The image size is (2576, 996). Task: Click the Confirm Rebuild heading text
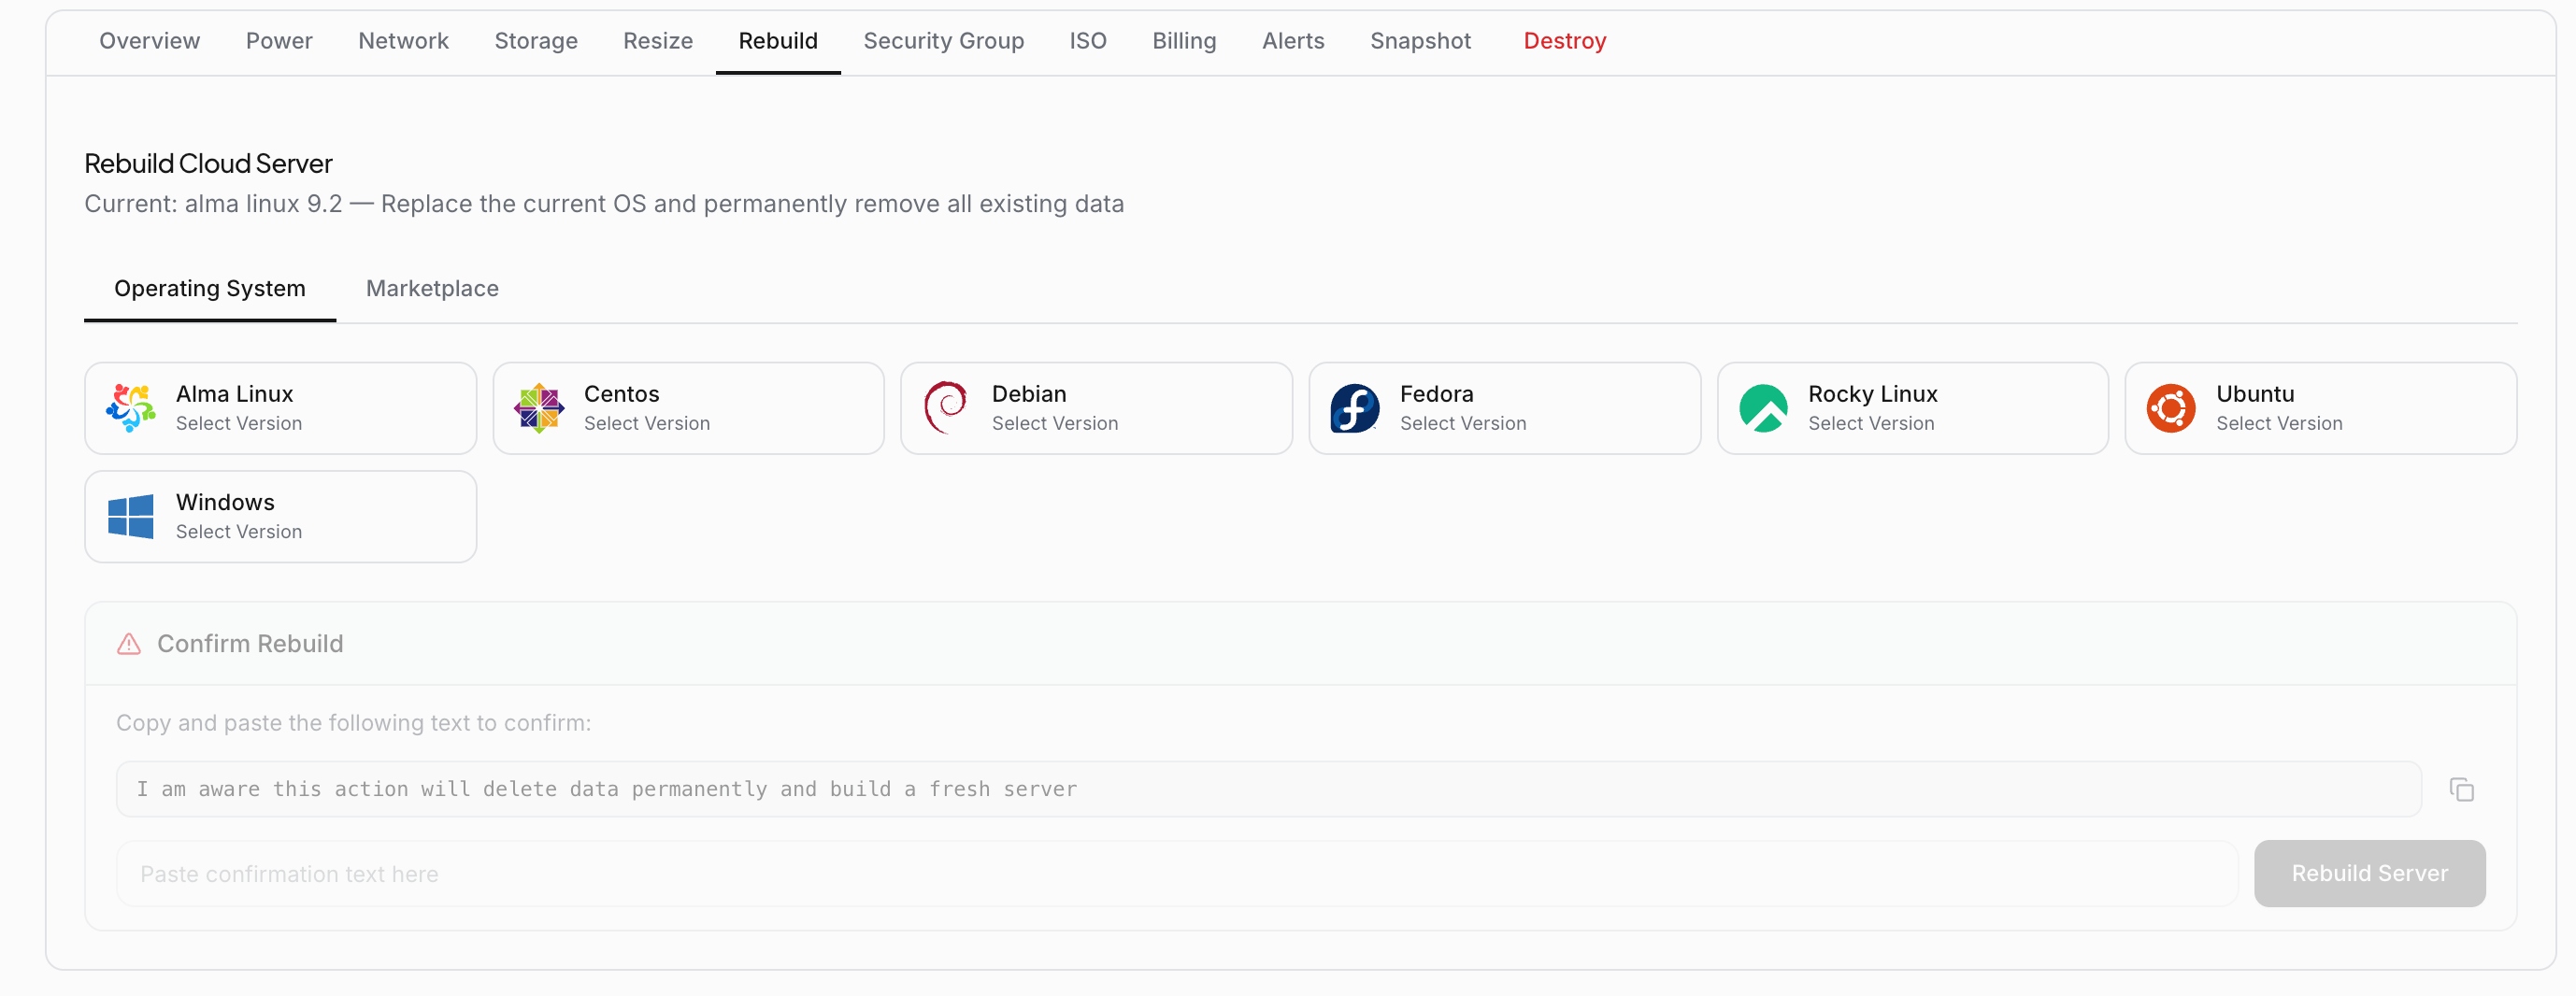pos(250,643)
